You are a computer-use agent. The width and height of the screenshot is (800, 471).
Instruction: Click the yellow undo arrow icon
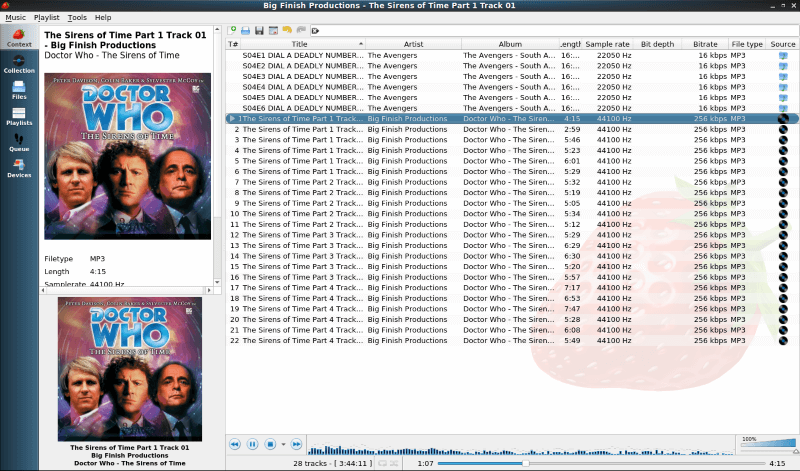pyautogui.click(x=287, y=31)
